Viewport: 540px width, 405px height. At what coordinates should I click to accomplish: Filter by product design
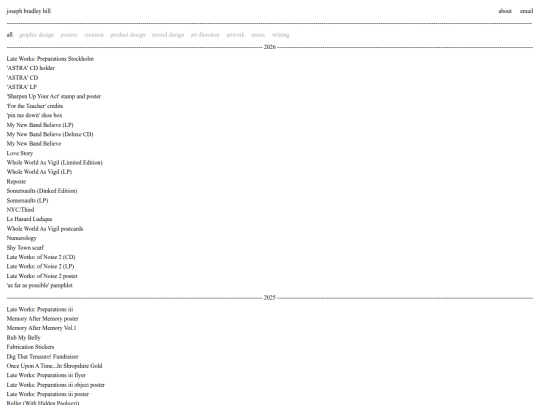tap(127, 35)
